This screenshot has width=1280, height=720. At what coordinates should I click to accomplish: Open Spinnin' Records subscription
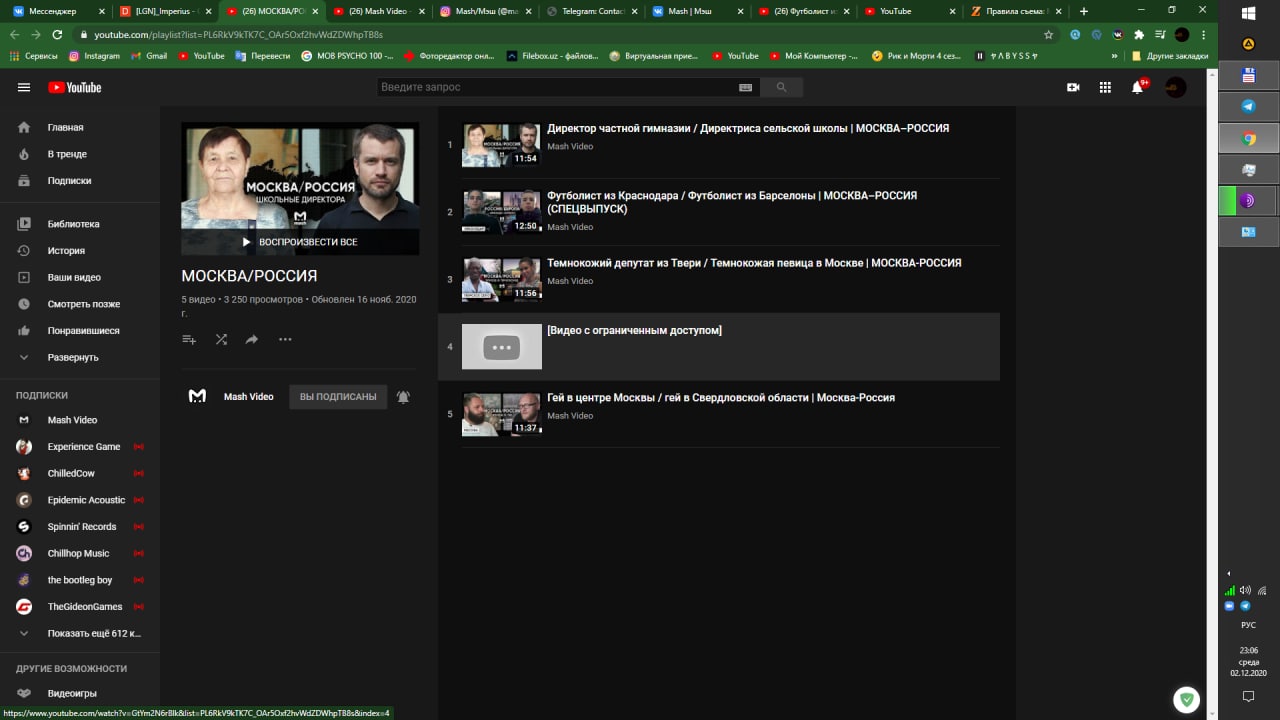(x=80, y=527)
